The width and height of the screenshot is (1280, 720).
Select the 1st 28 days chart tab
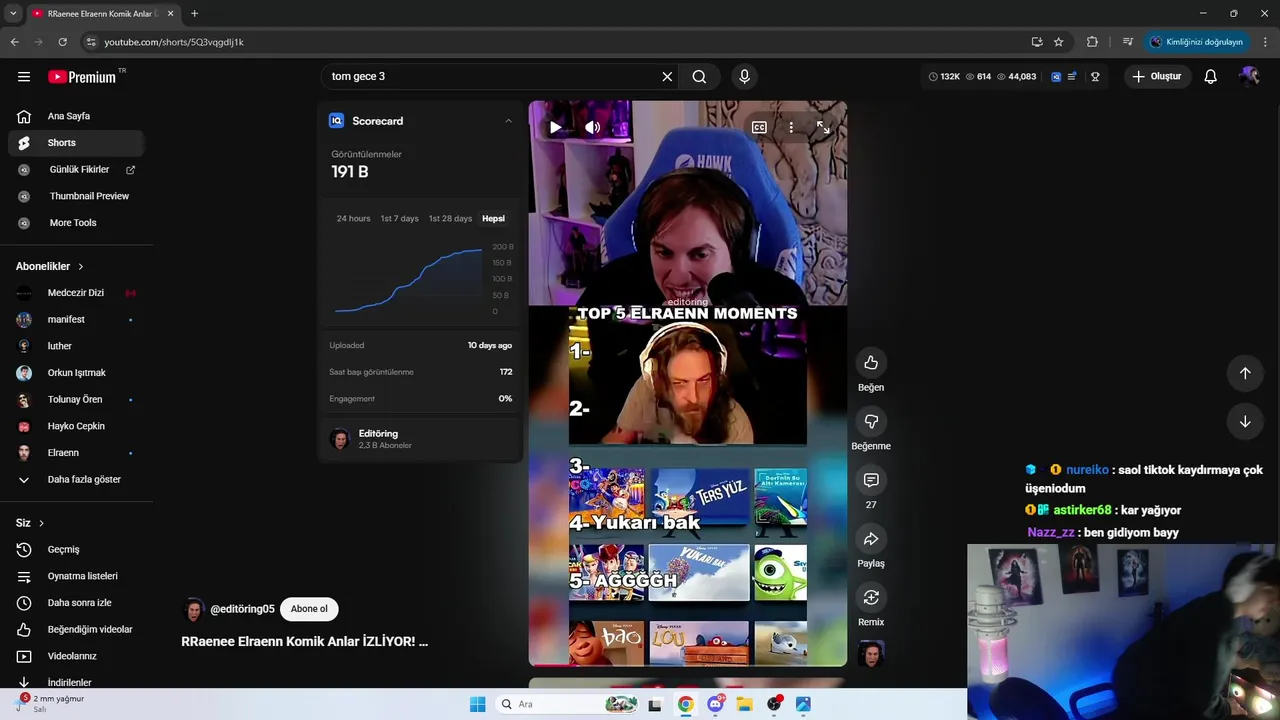pos(450,218)
